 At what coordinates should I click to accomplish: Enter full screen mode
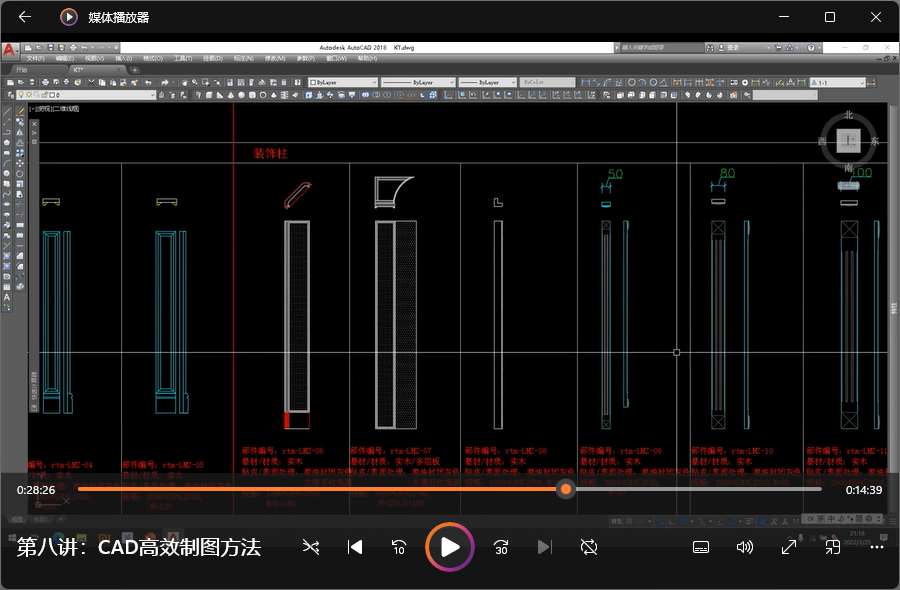[789, 547]
